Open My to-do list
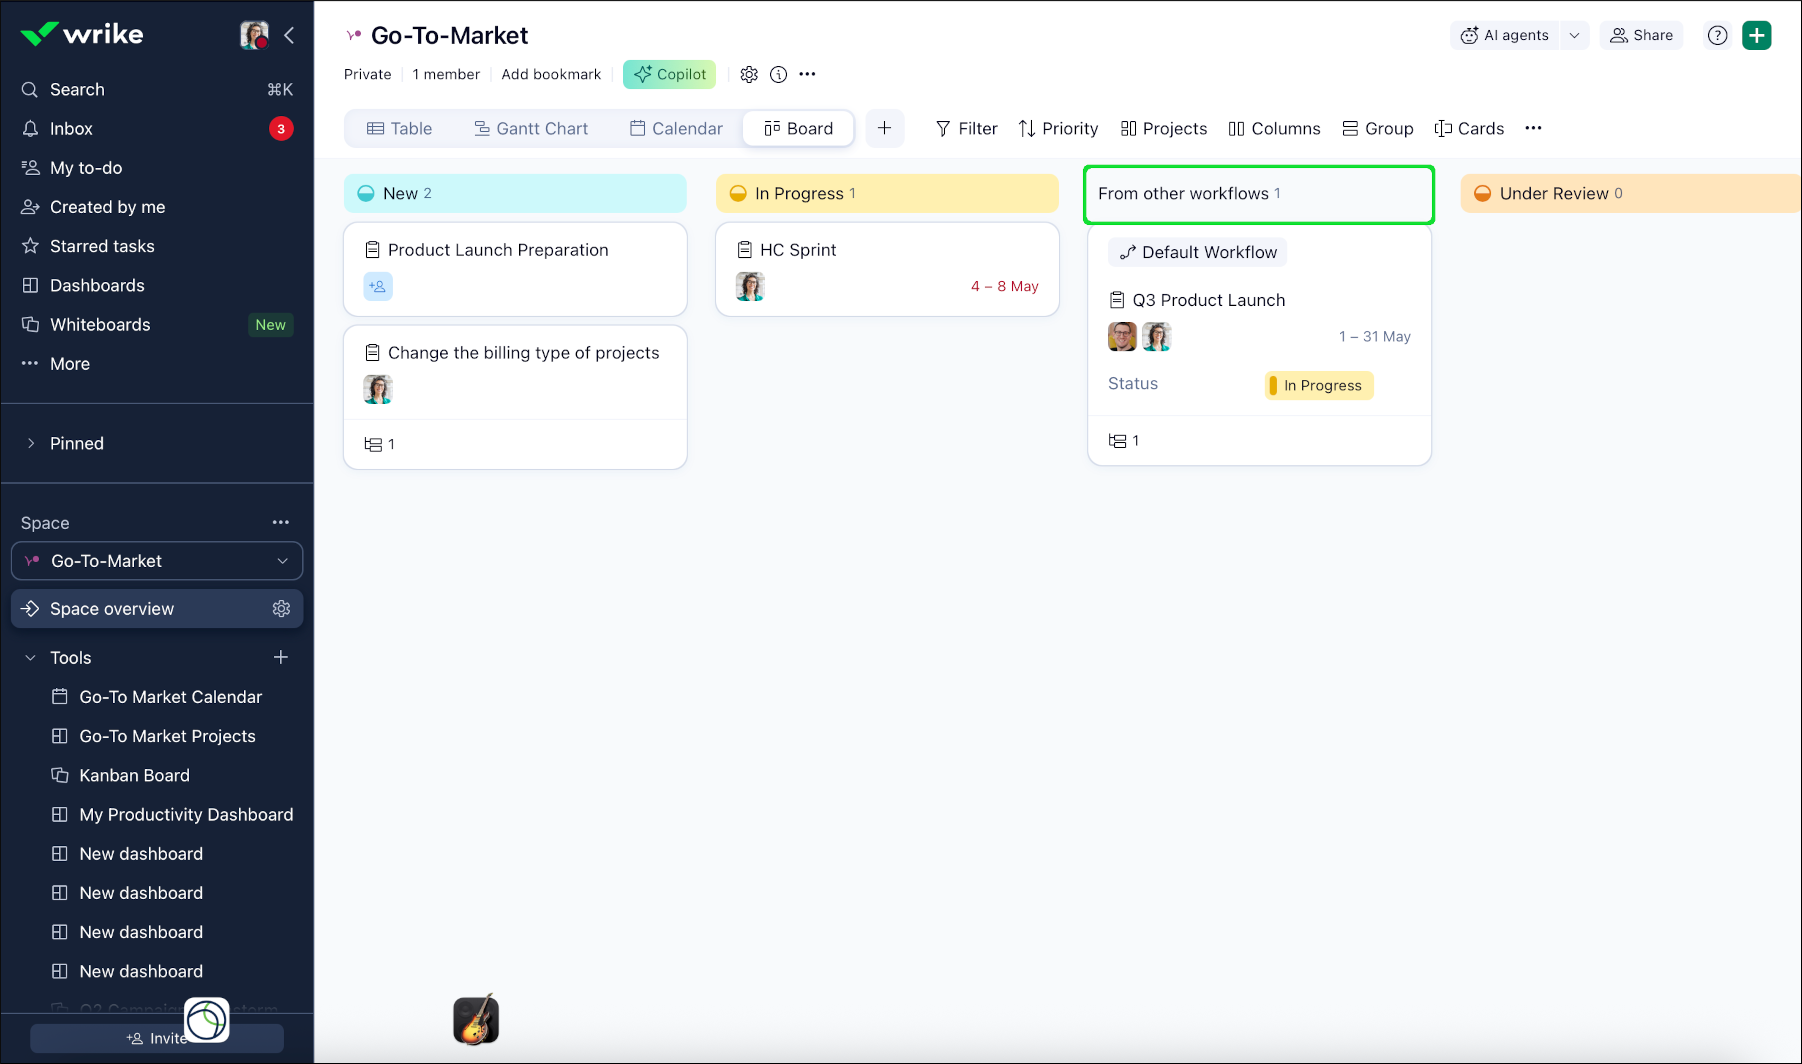1802x1064 pixels. click(157, 167)
